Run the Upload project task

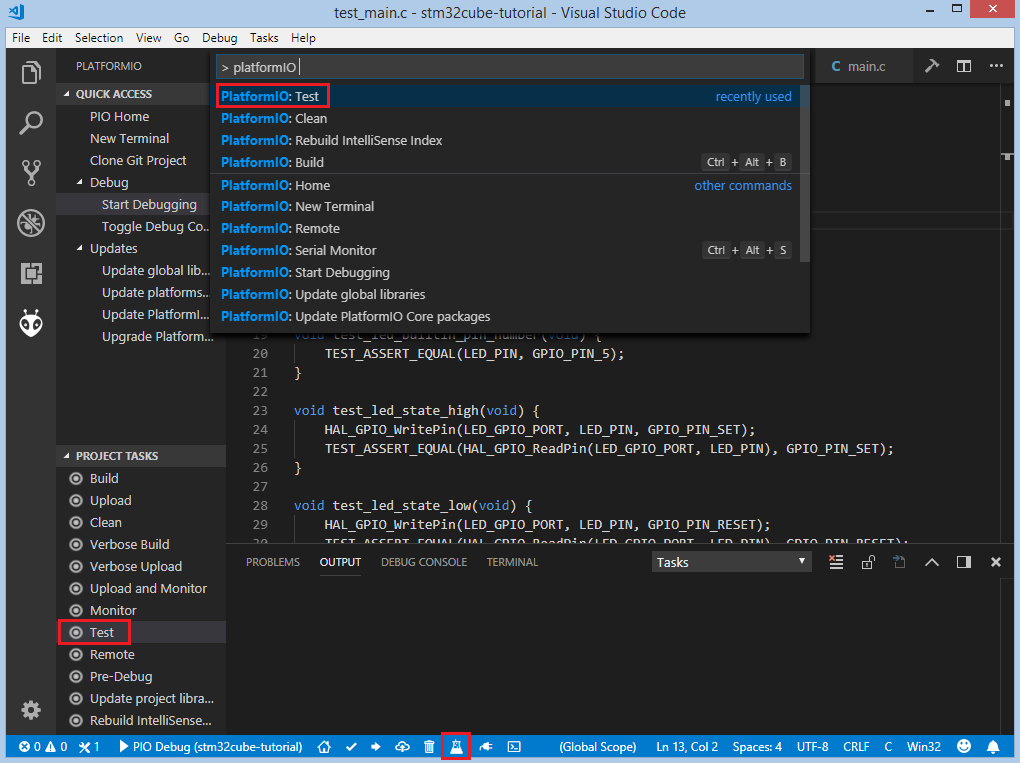(x=141, y=500)
